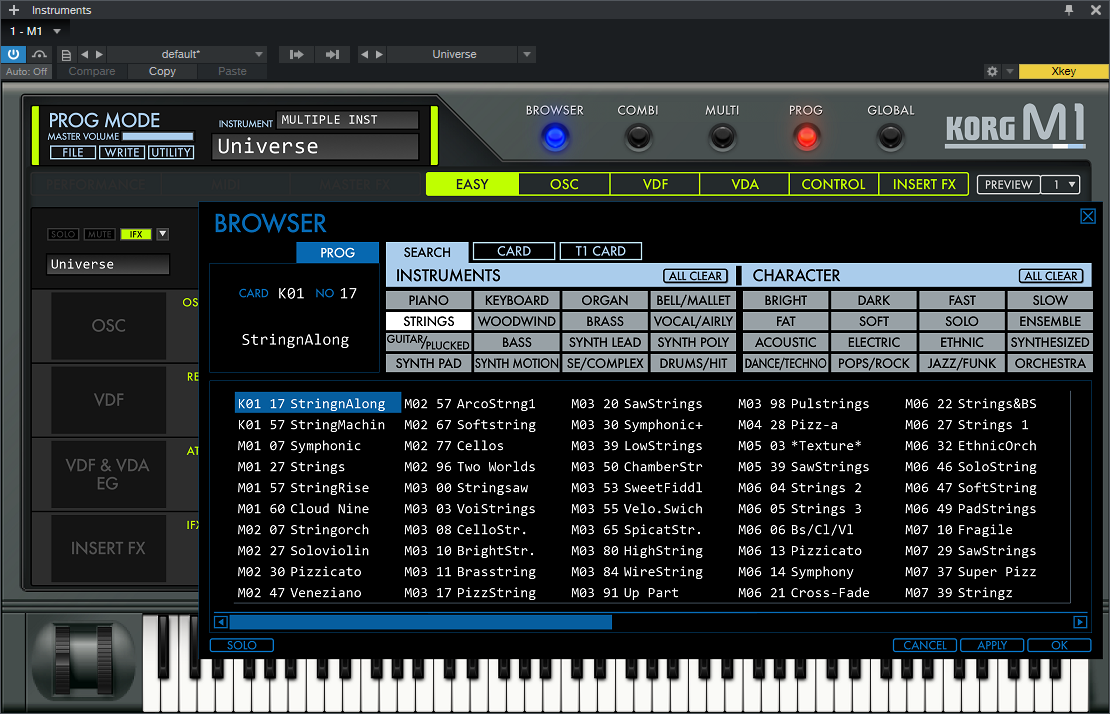Click the plugin power bypass icon

coord(14,54)
